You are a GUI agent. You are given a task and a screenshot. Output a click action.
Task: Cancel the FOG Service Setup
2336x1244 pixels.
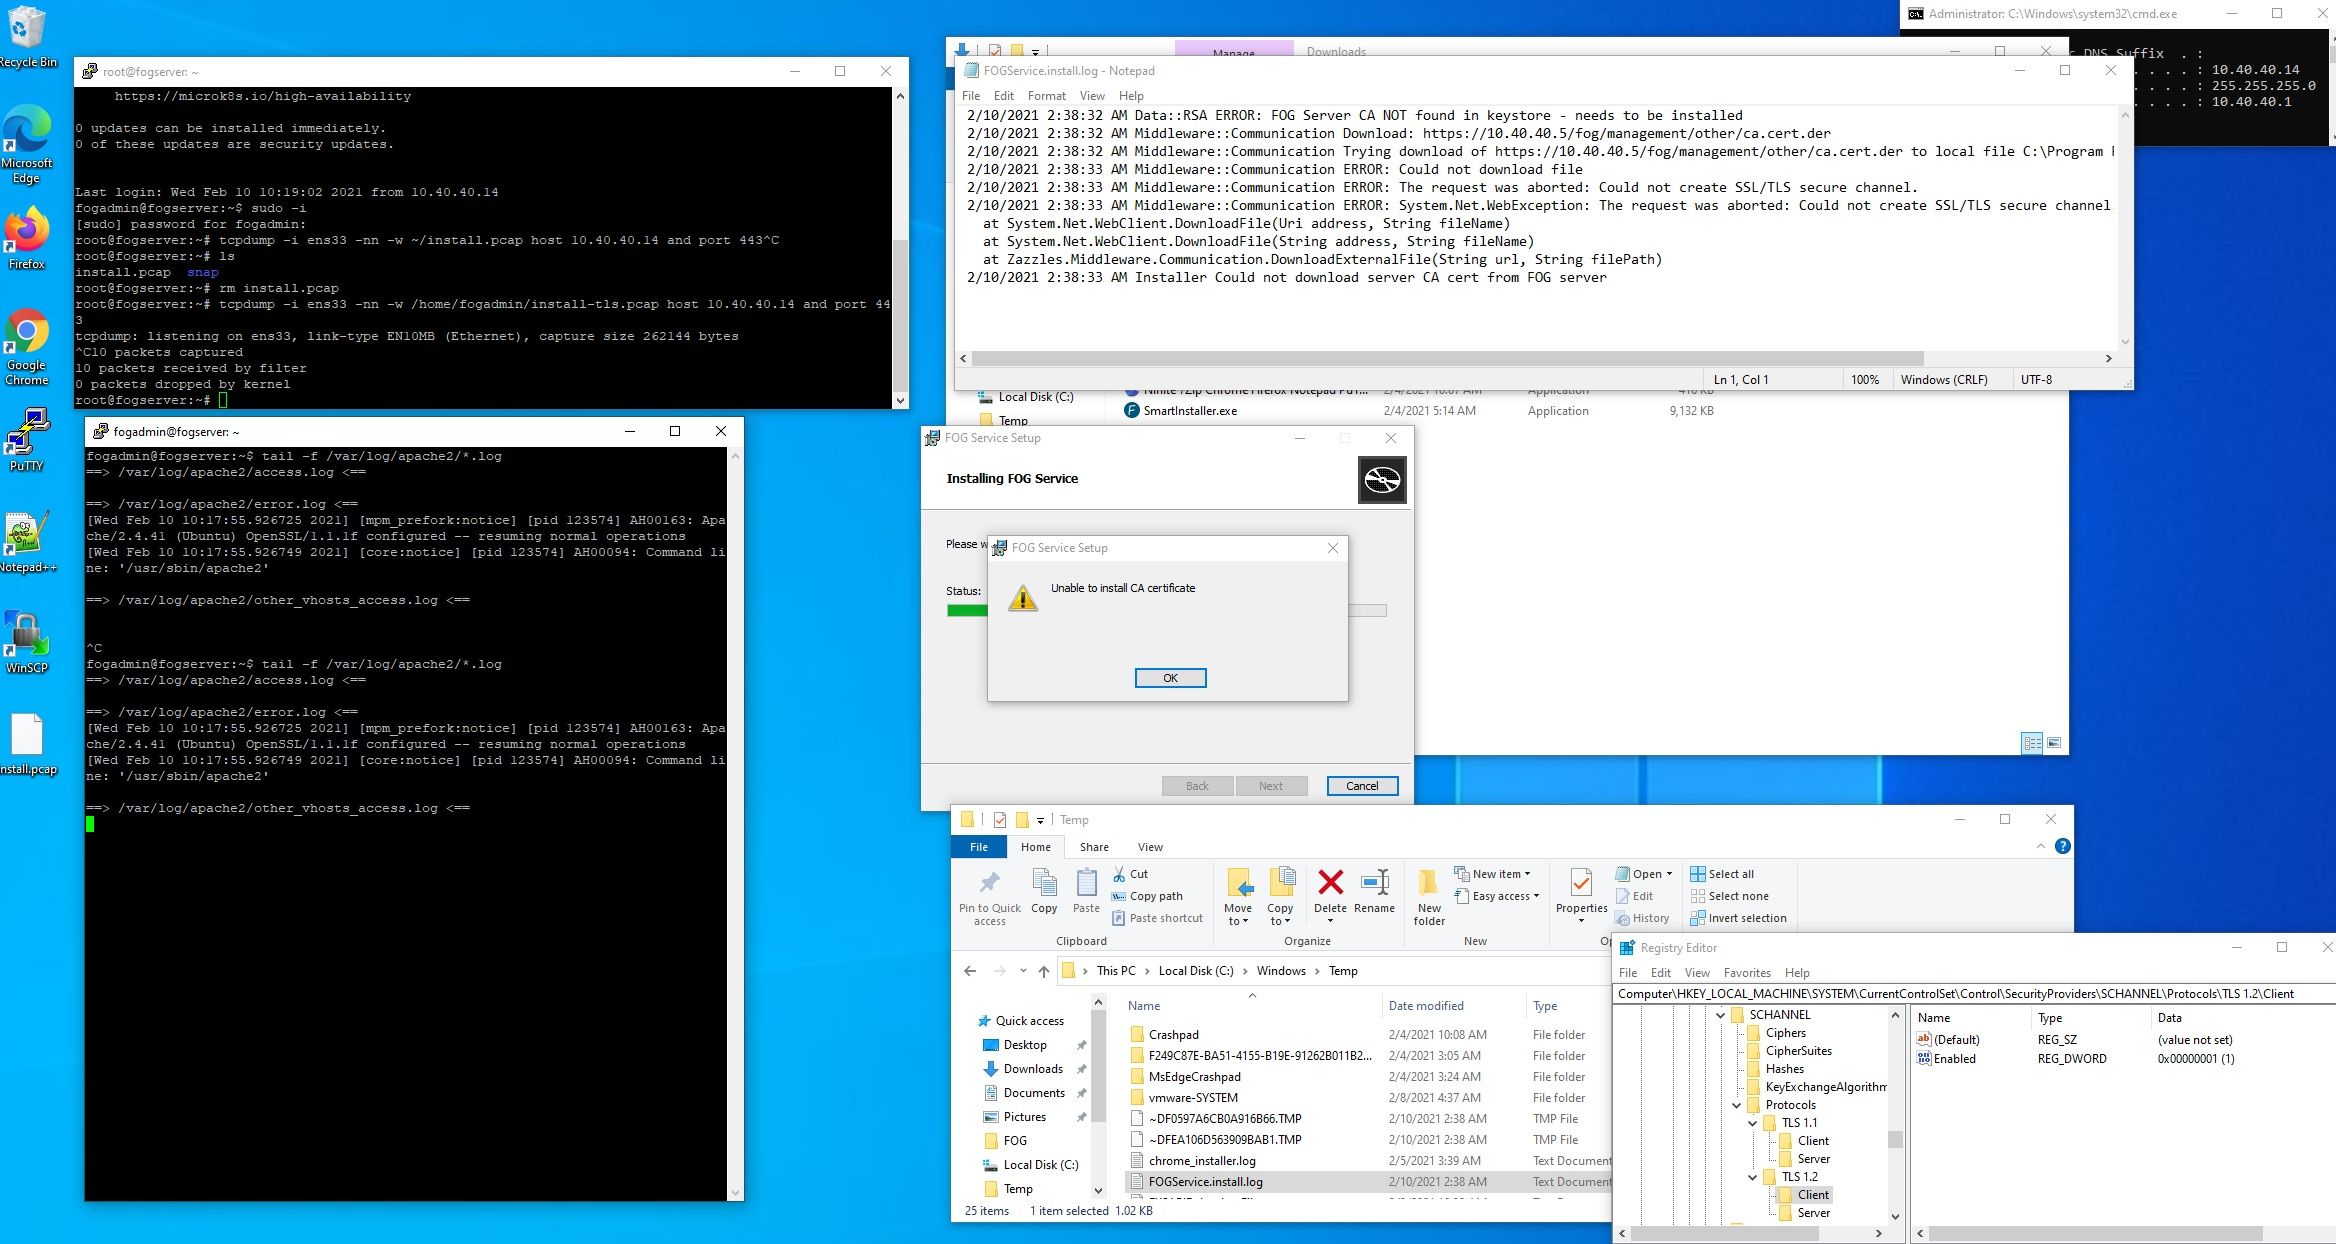1362,786
